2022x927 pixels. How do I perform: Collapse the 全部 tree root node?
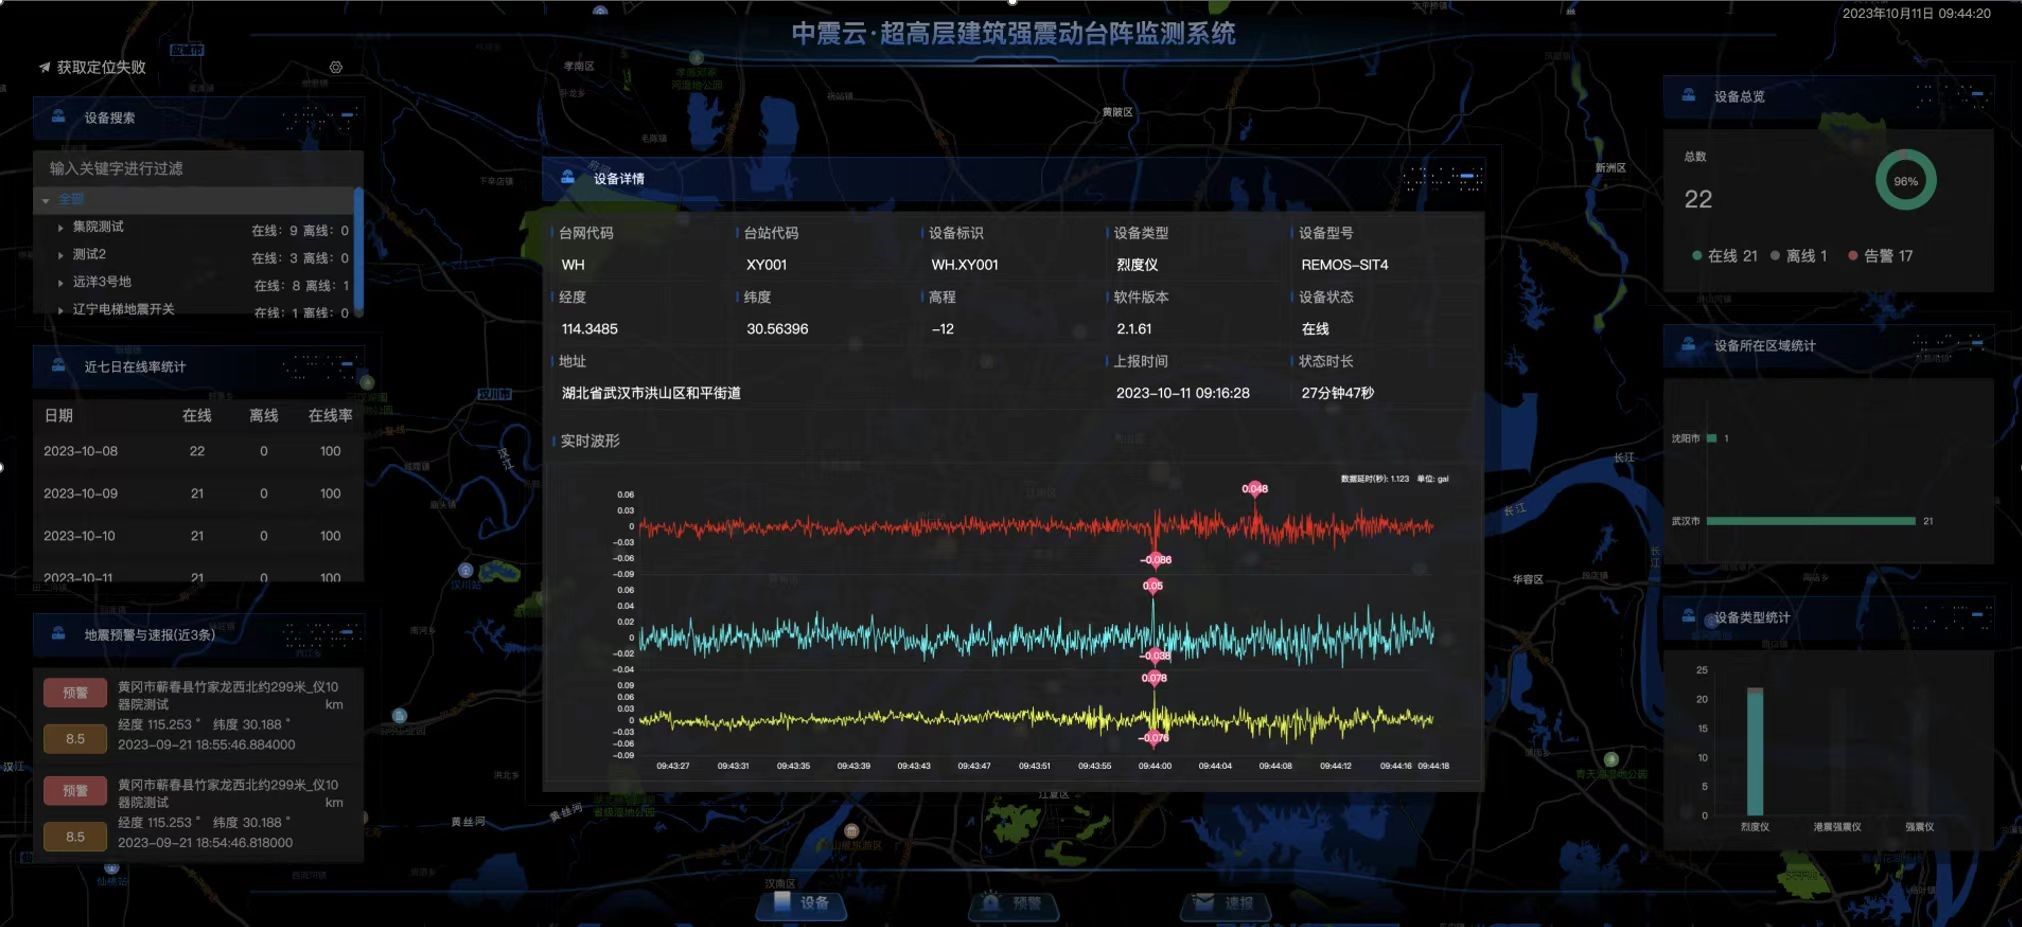tap(46, 200)
